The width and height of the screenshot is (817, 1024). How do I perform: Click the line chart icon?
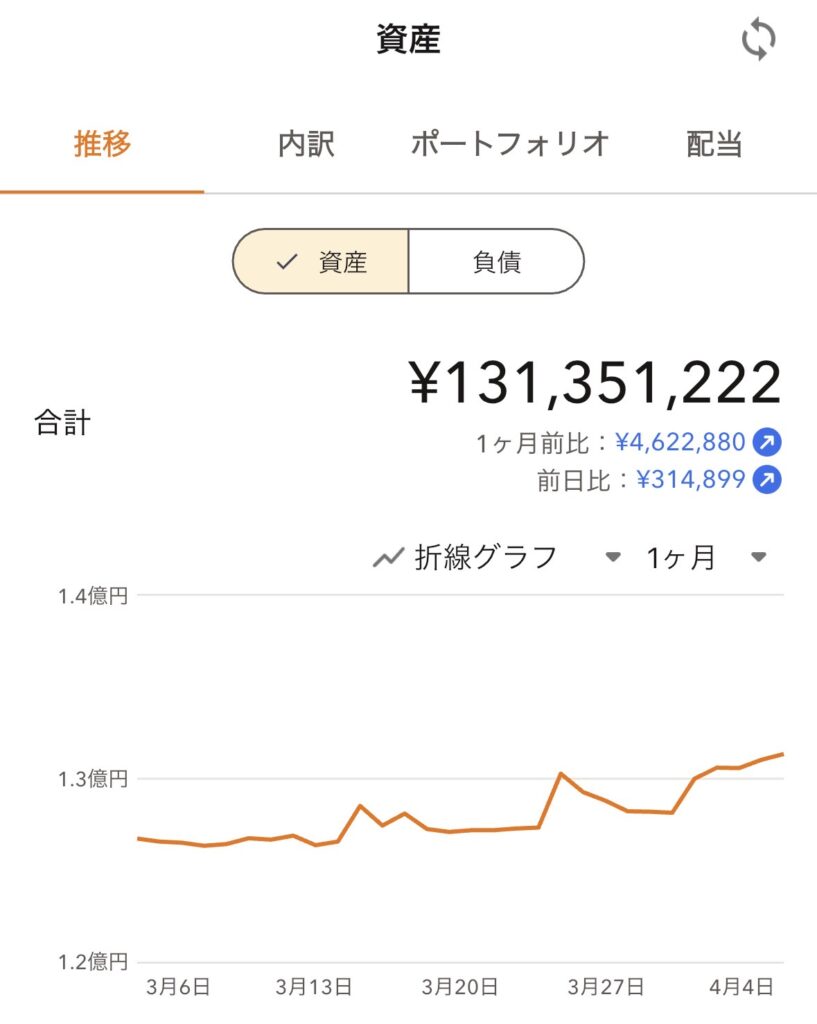pos(388,558)
